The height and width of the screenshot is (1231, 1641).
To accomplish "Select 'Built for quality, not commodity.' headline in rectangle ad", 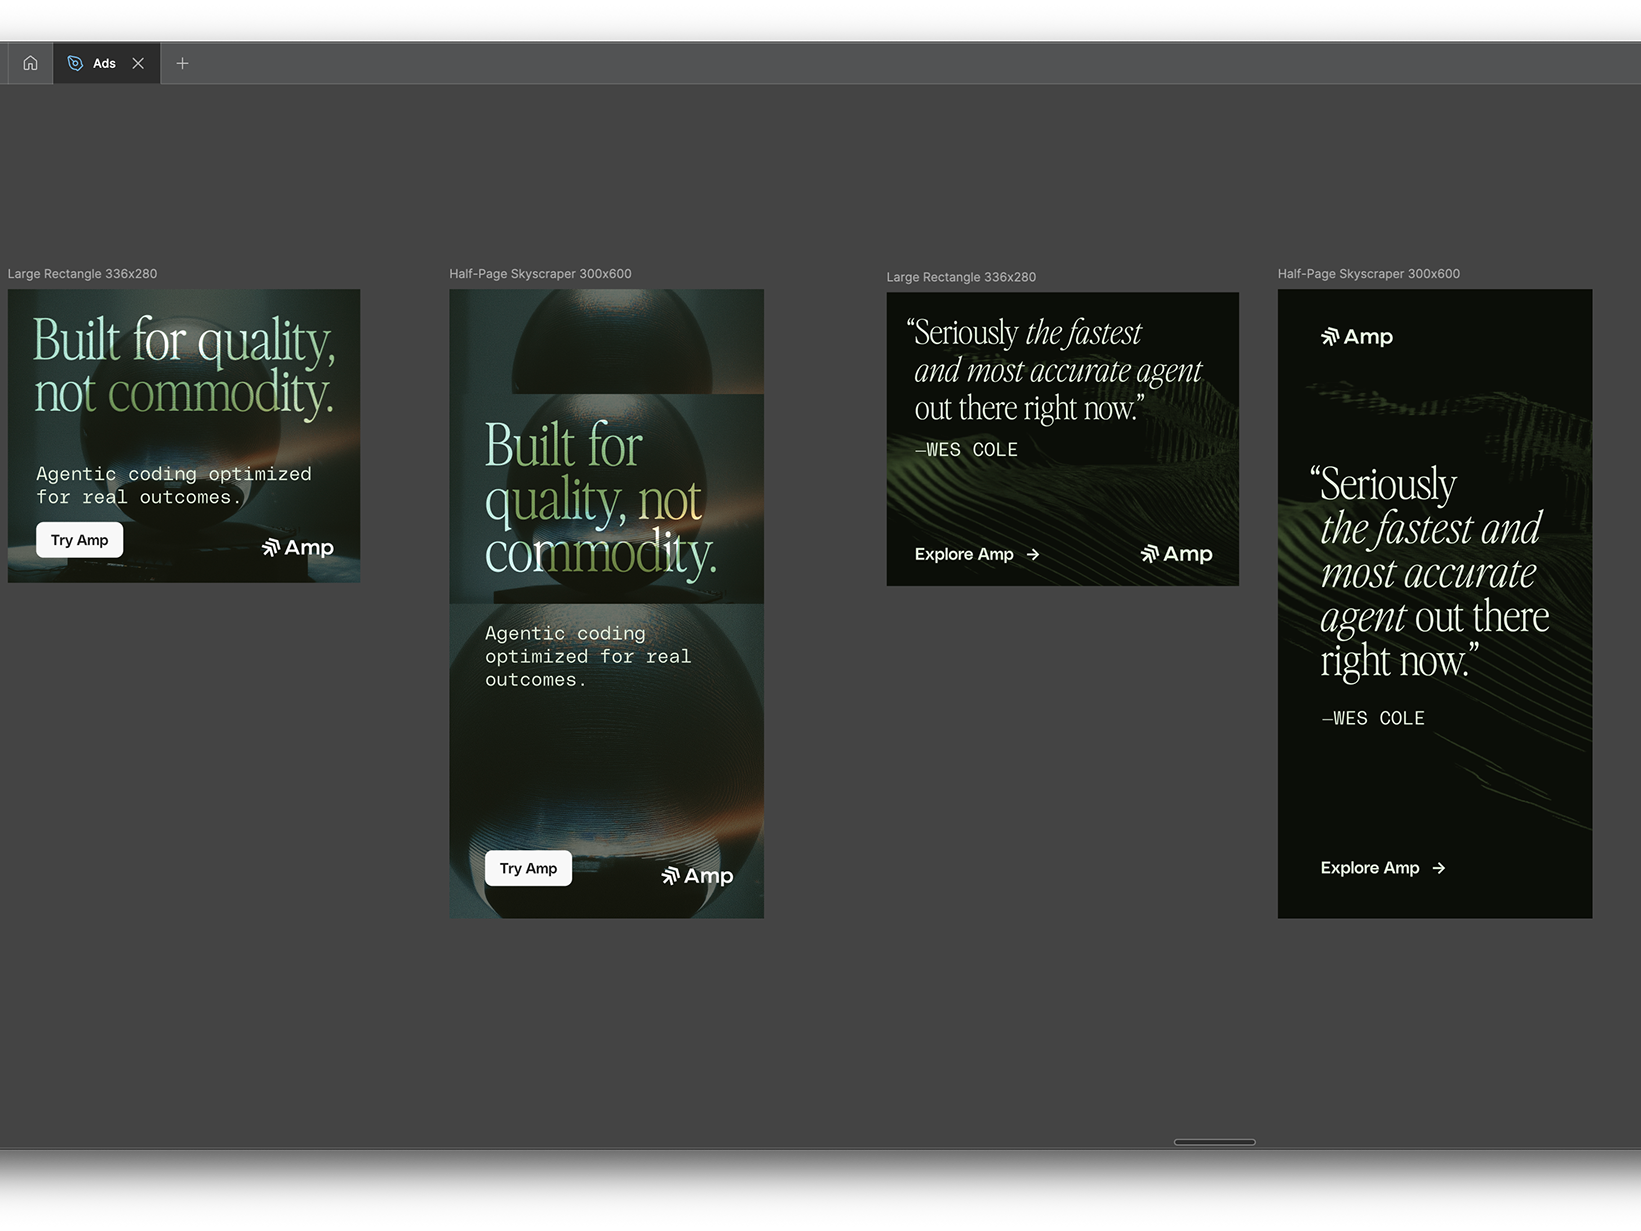I will click(184, 366).
